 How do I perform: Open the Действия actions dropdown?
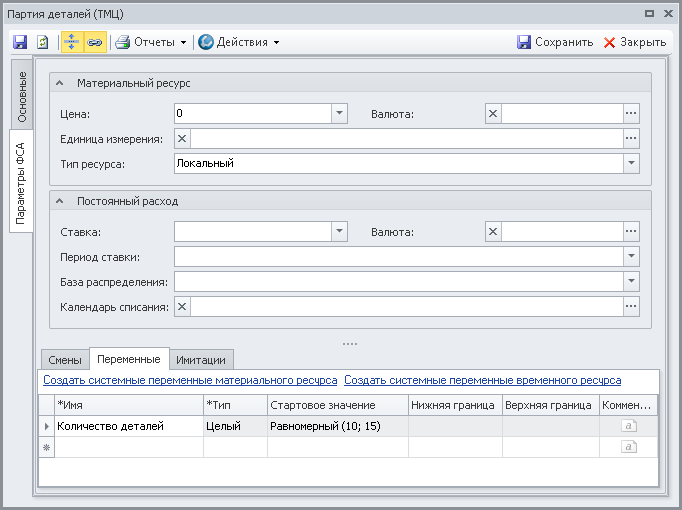pos(239,42)
